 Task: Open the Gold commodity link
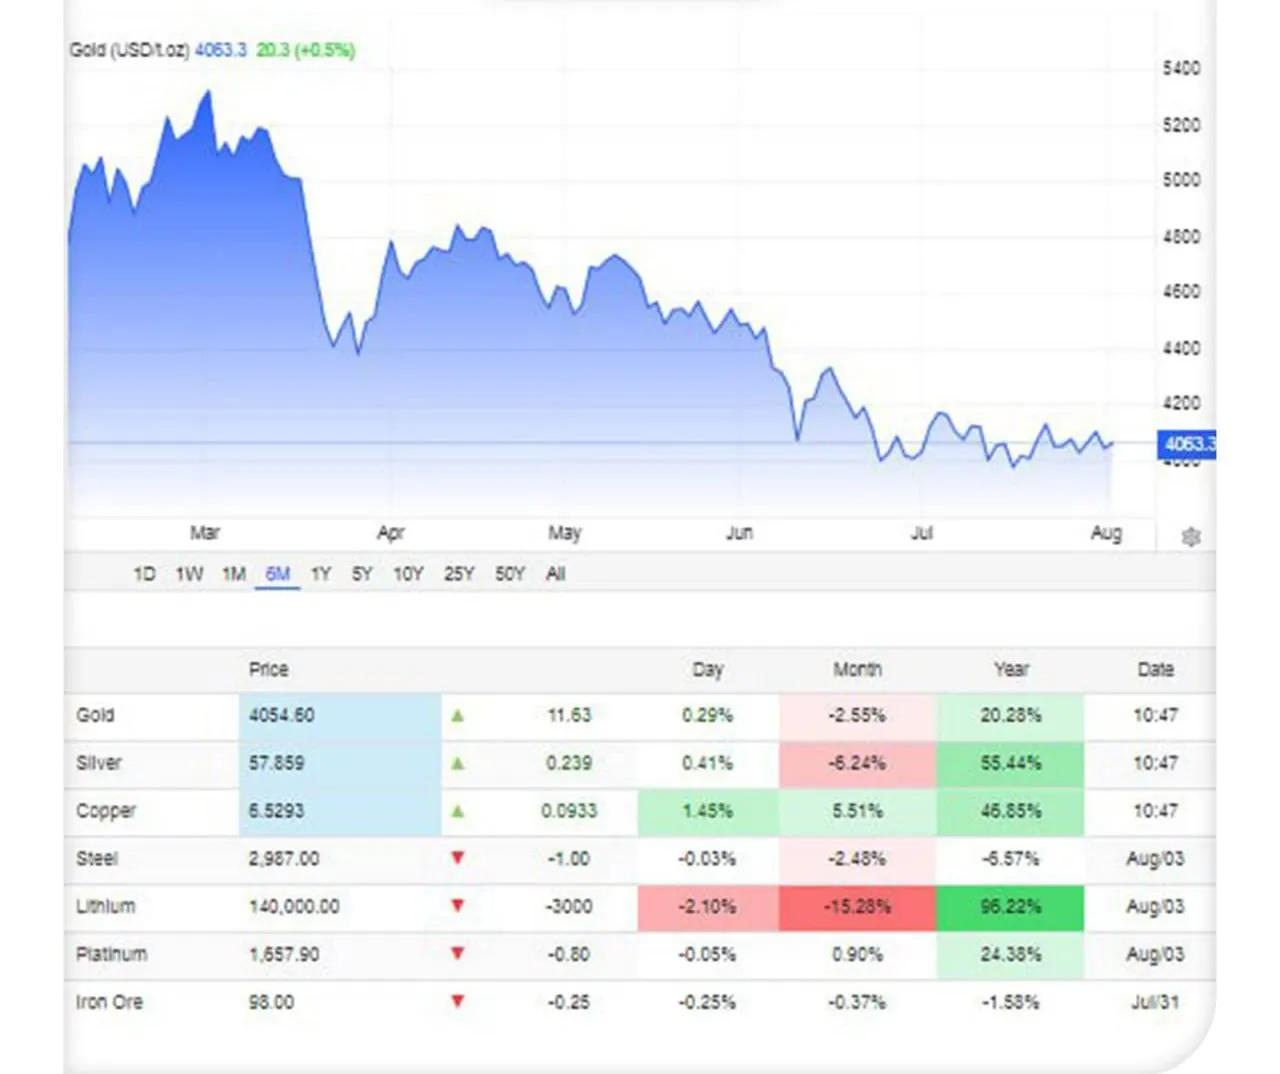tap(95, 715)
